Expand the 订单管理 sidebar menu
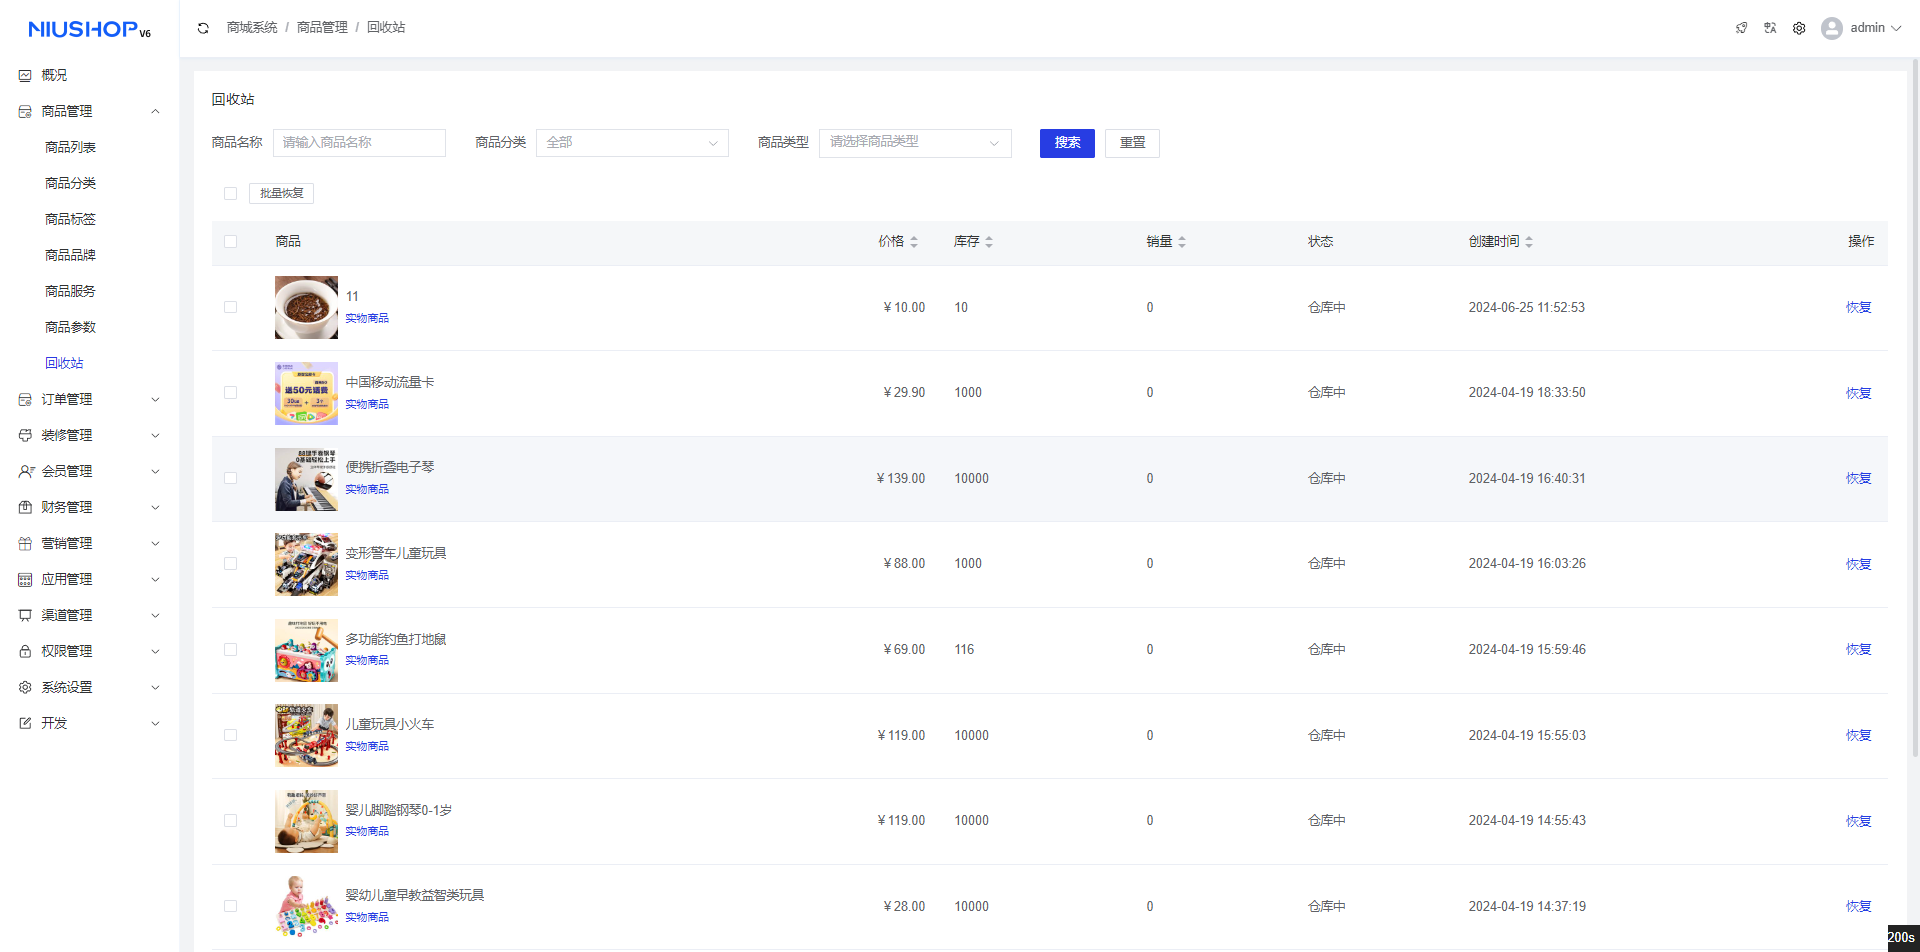This screenshot has height=952, width=1920. [89, 399]
